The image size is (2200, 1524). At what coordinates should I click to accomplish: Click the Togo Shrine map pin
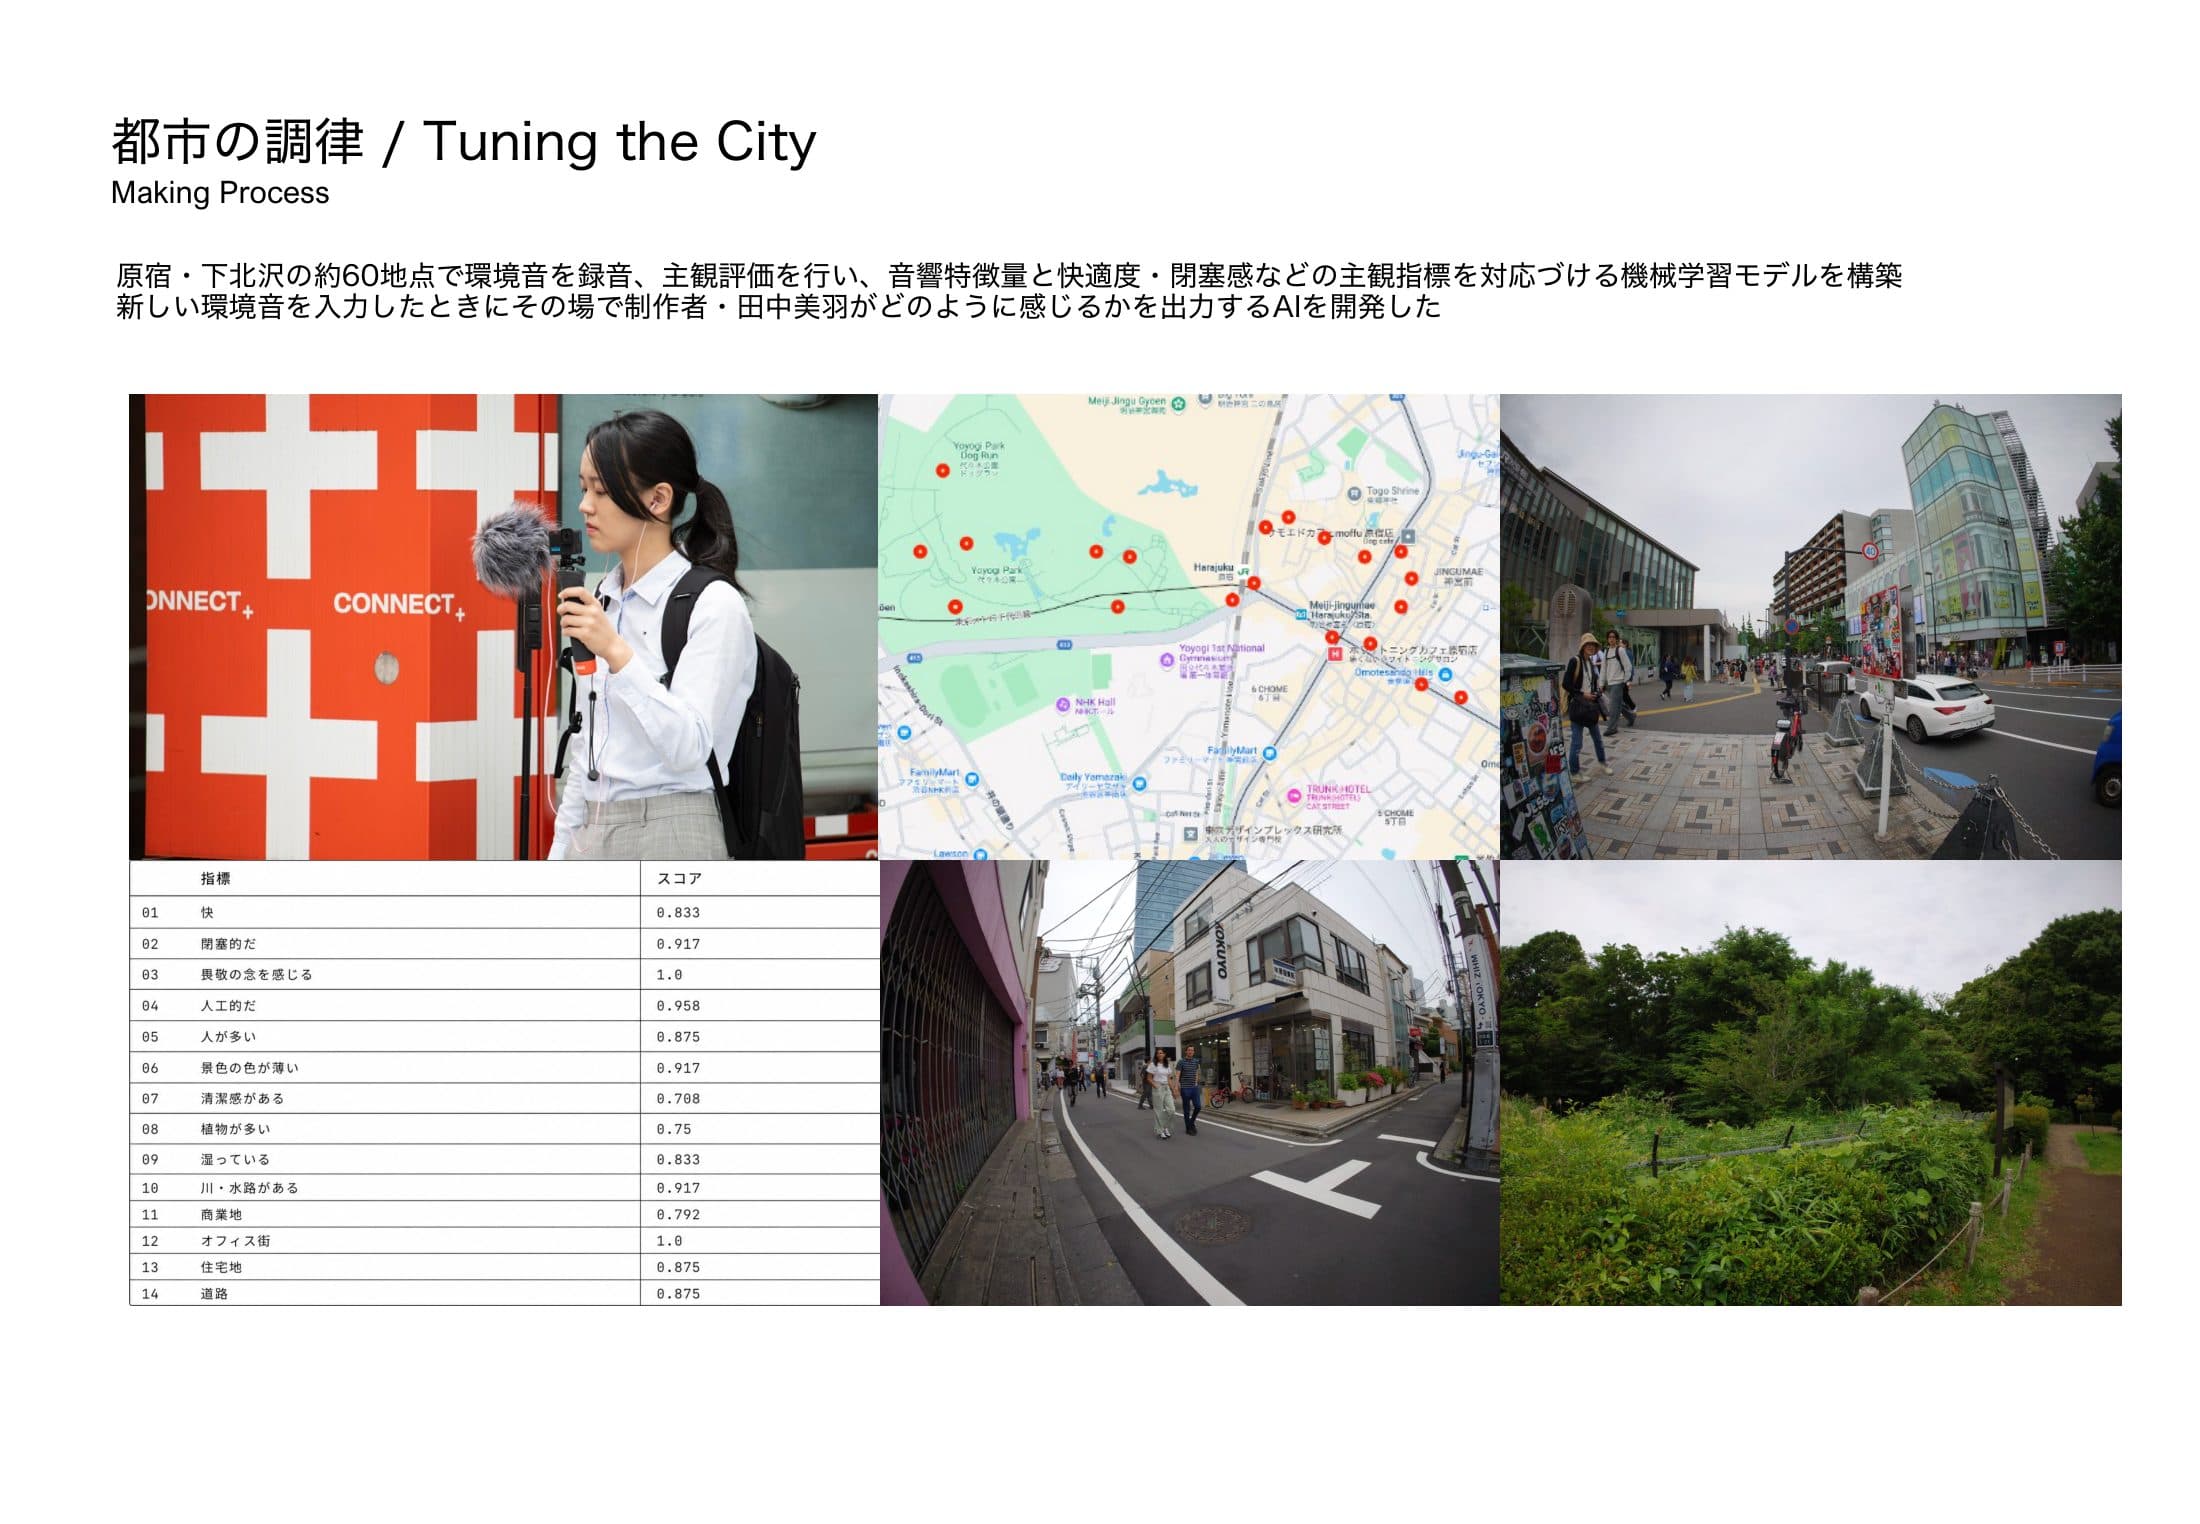point(1354,492)
